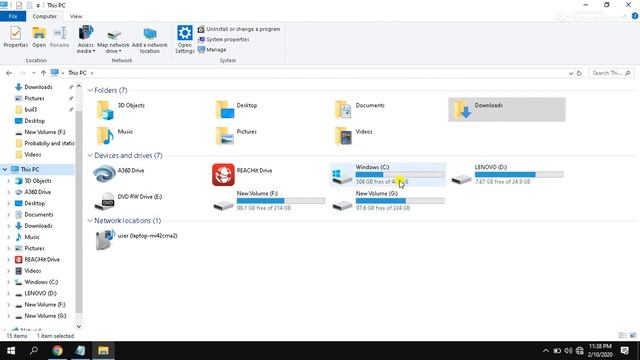Open the Action Center notifications
Viewport: 640px width, 360px height.
(x=624, y=351)
